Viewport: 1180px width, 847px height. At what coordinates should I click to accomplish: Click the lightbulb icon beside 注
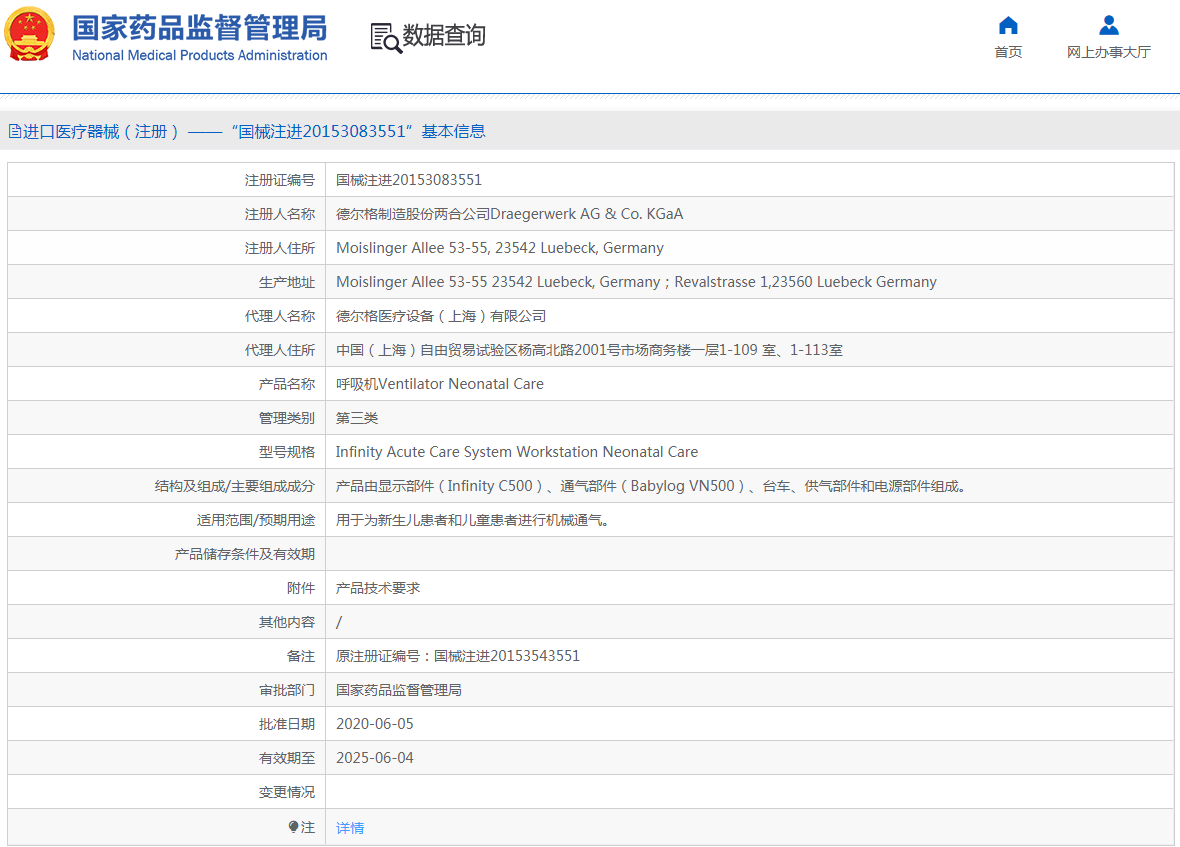coord(293,827)
